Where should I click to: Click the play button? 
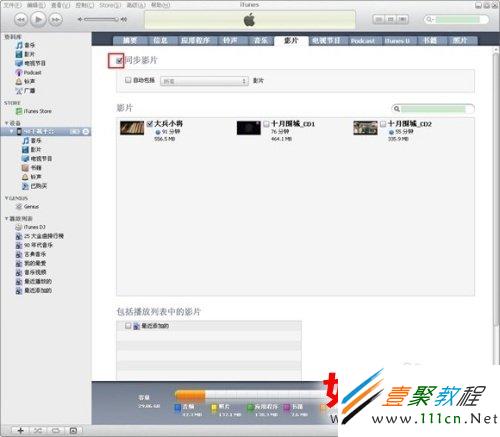[x=38, y=19]
